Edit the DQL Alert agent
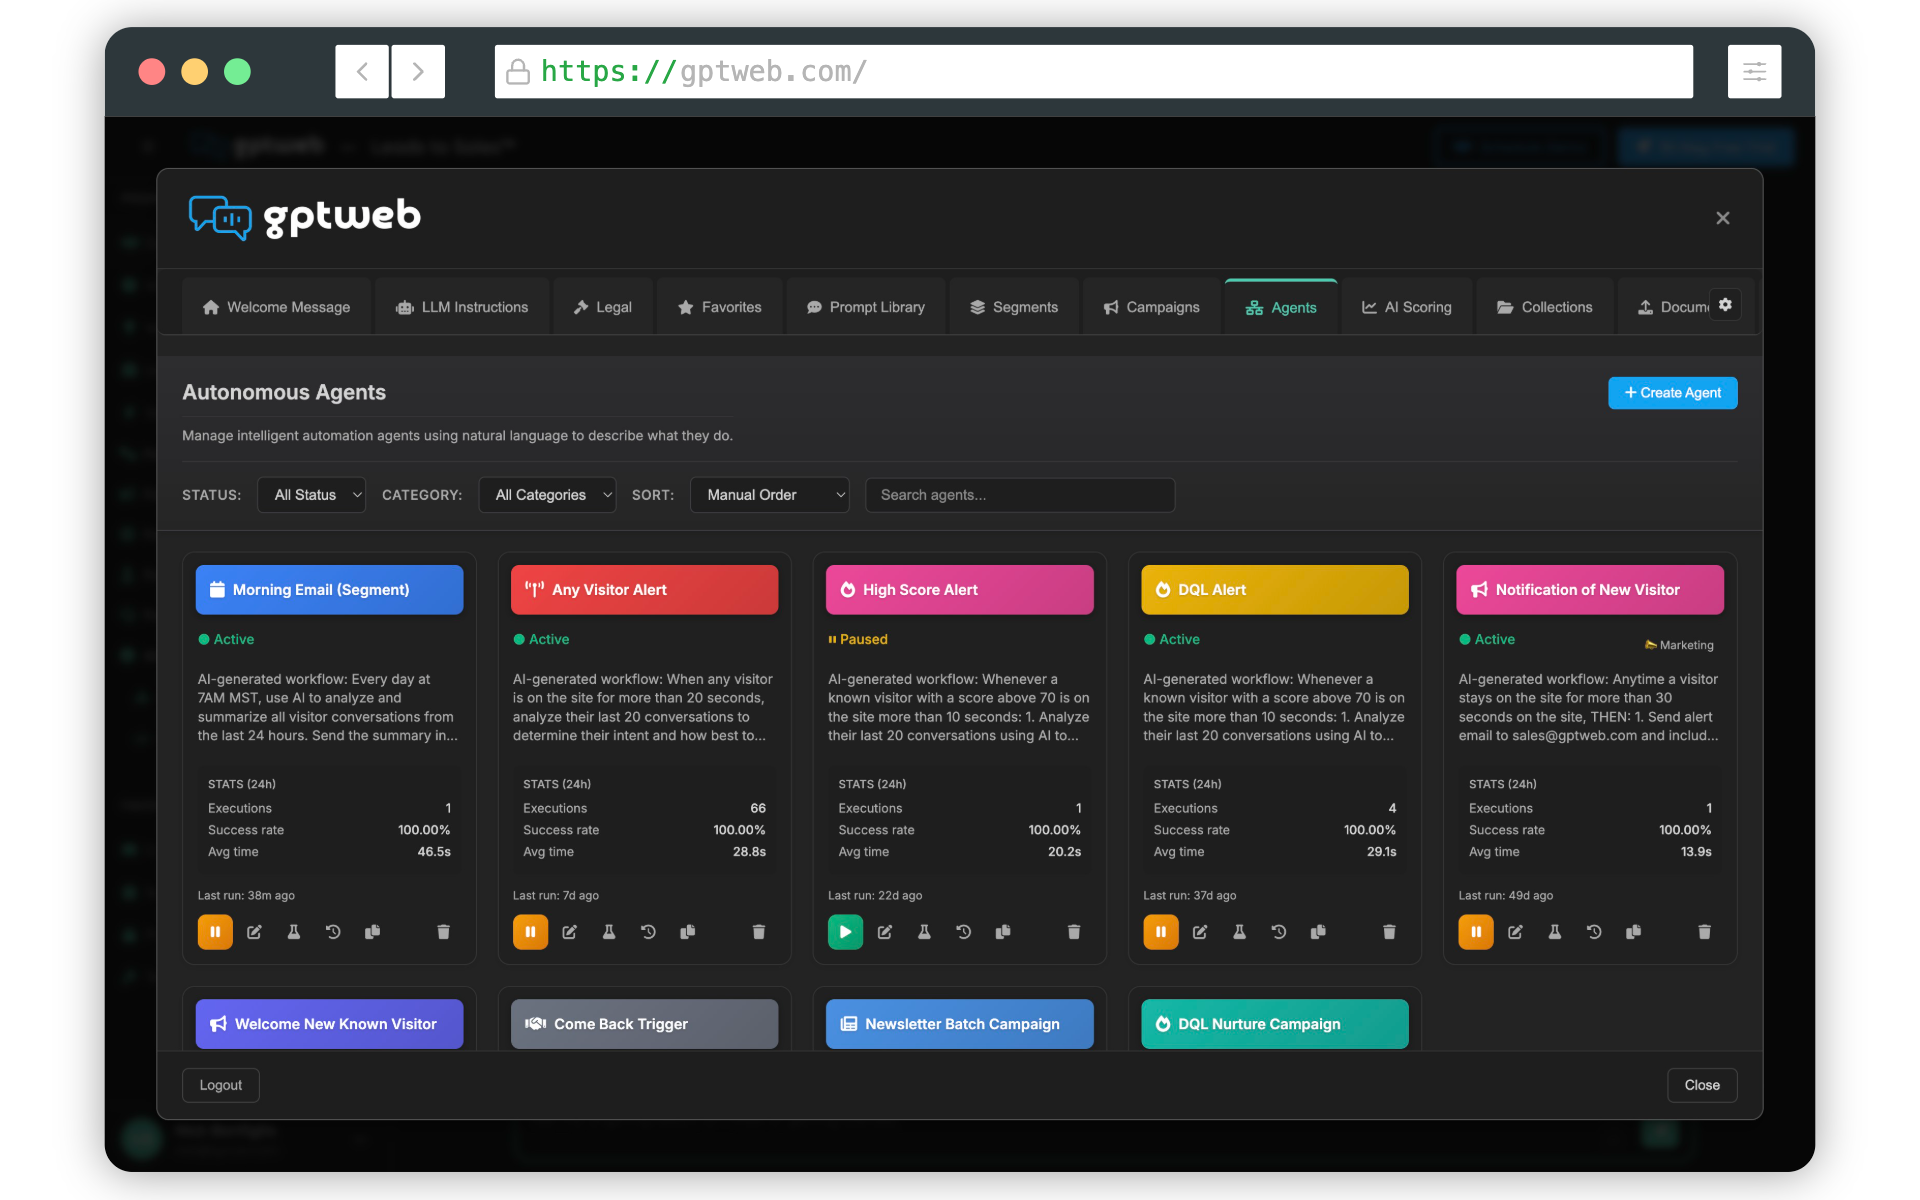This screenshot has height=1200, width=1920. 1200,932
